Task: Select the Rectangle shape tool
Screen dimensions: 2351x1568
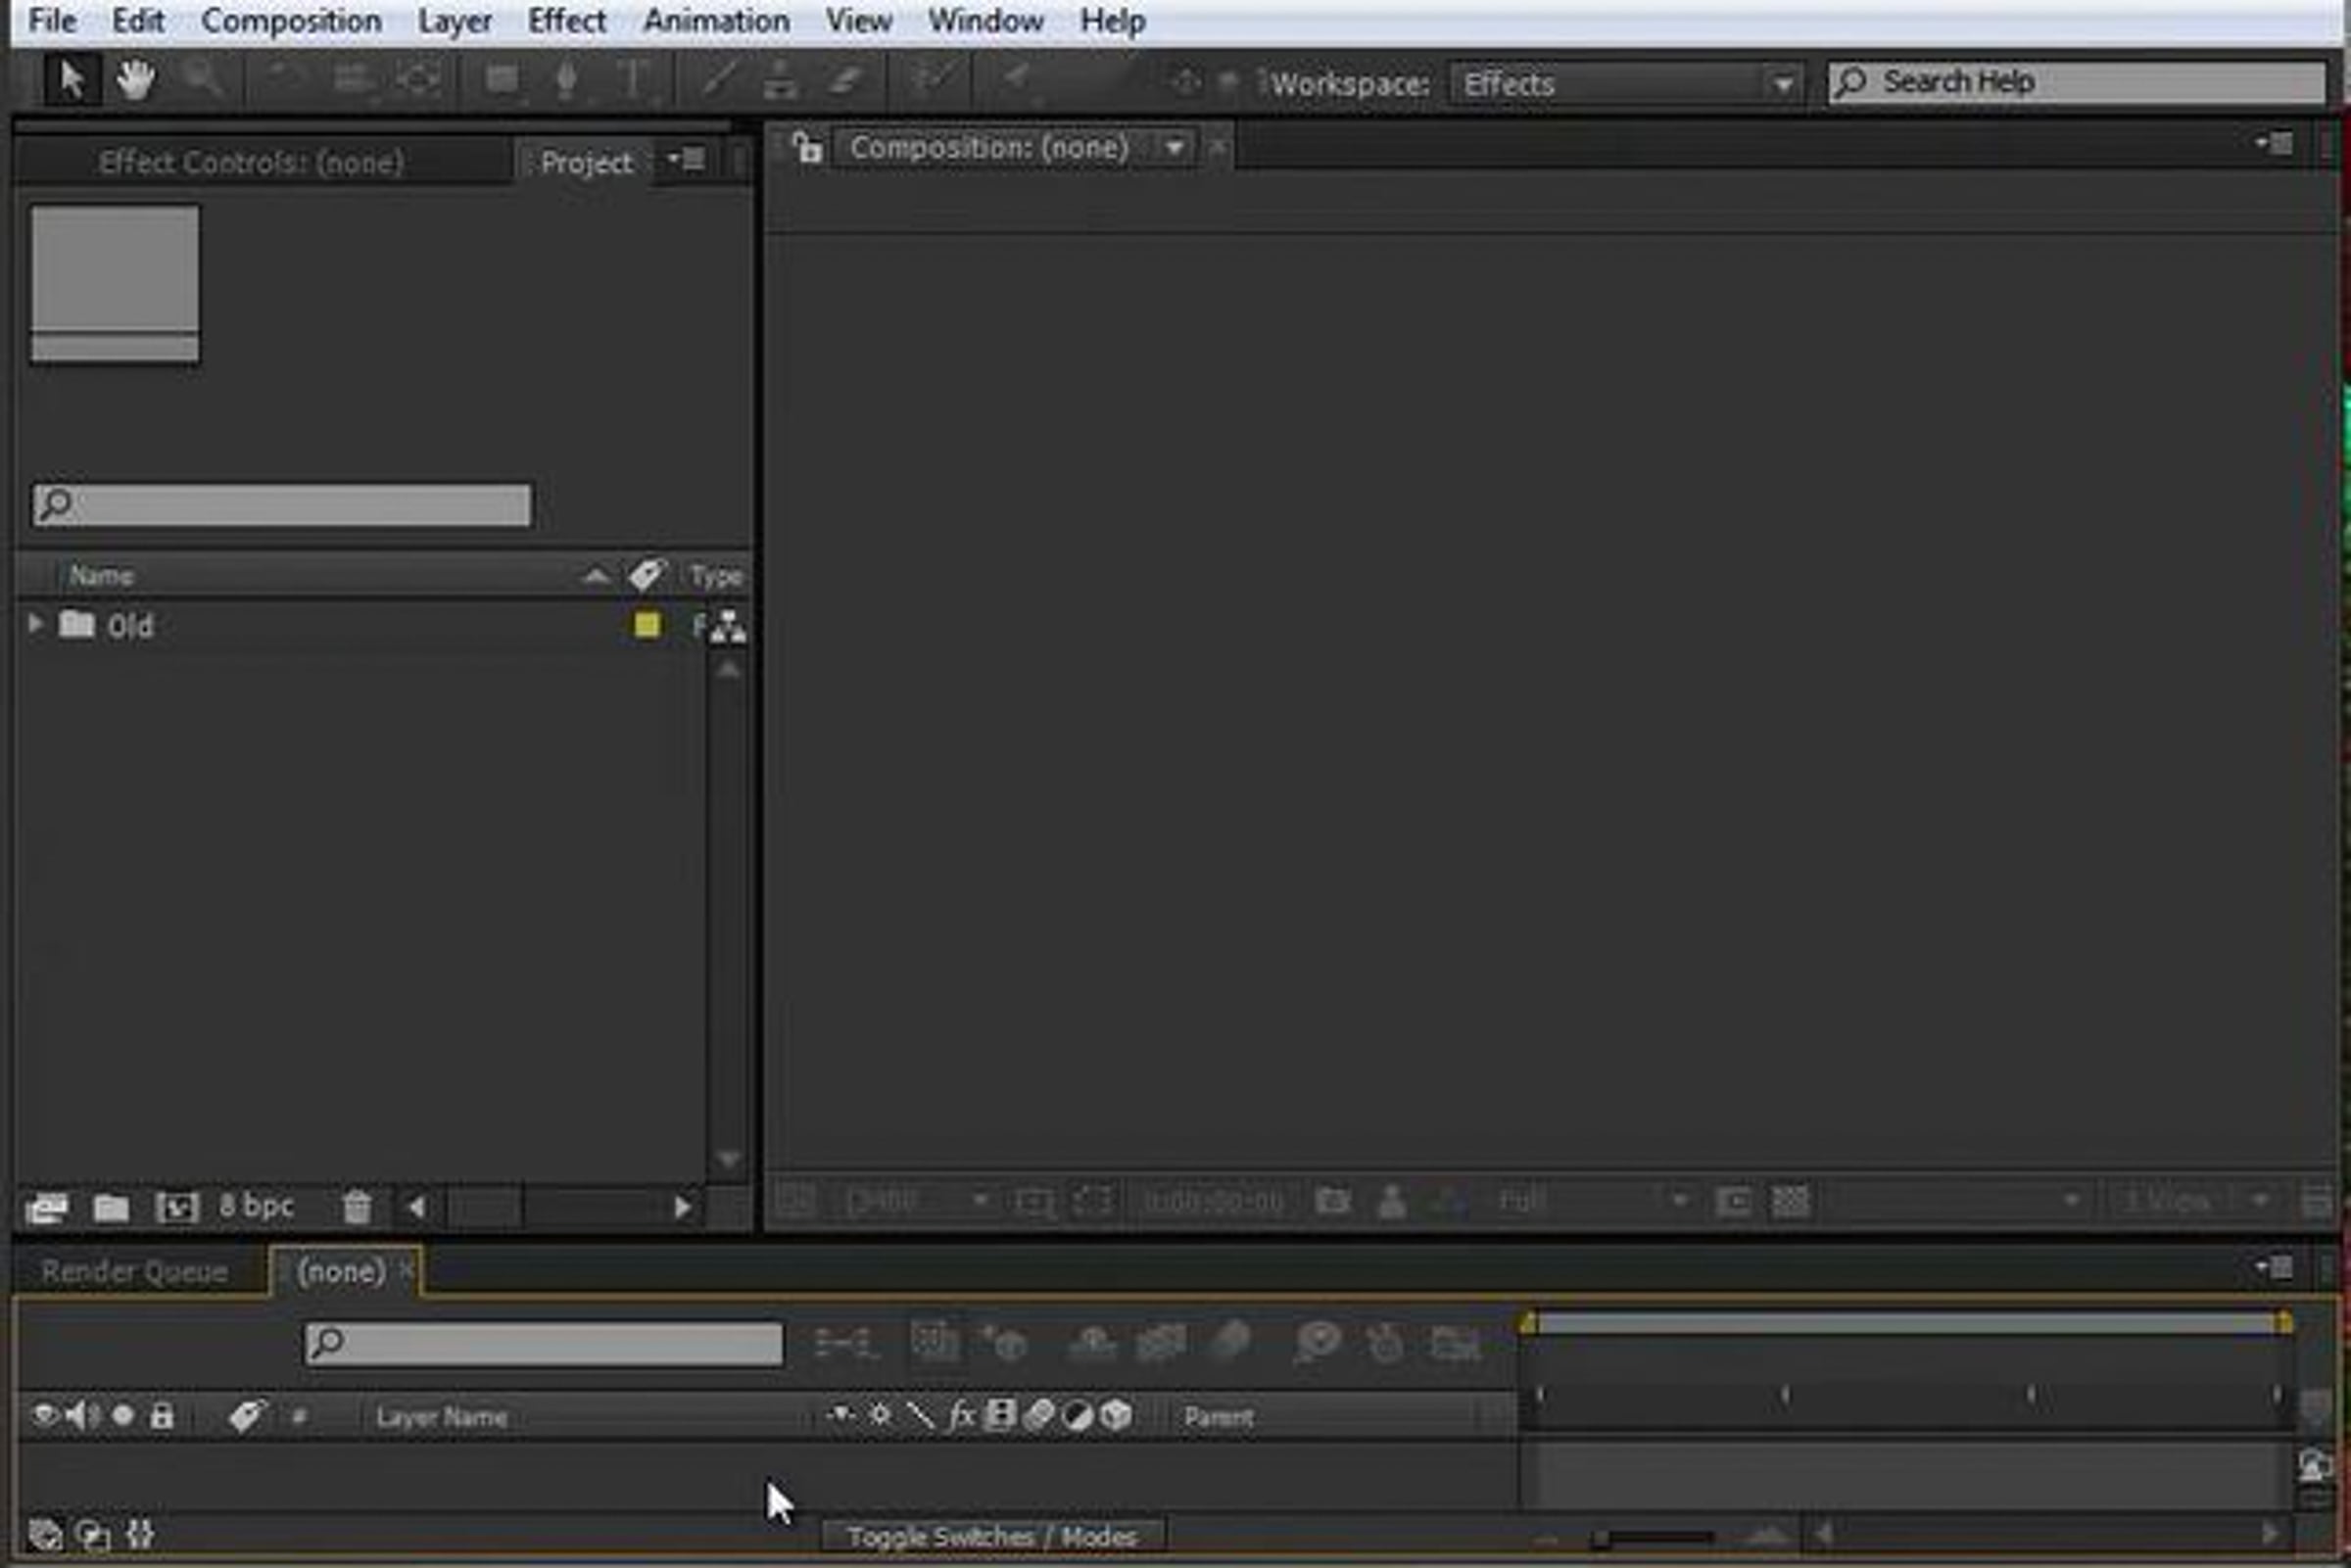Action: point(502,80)
